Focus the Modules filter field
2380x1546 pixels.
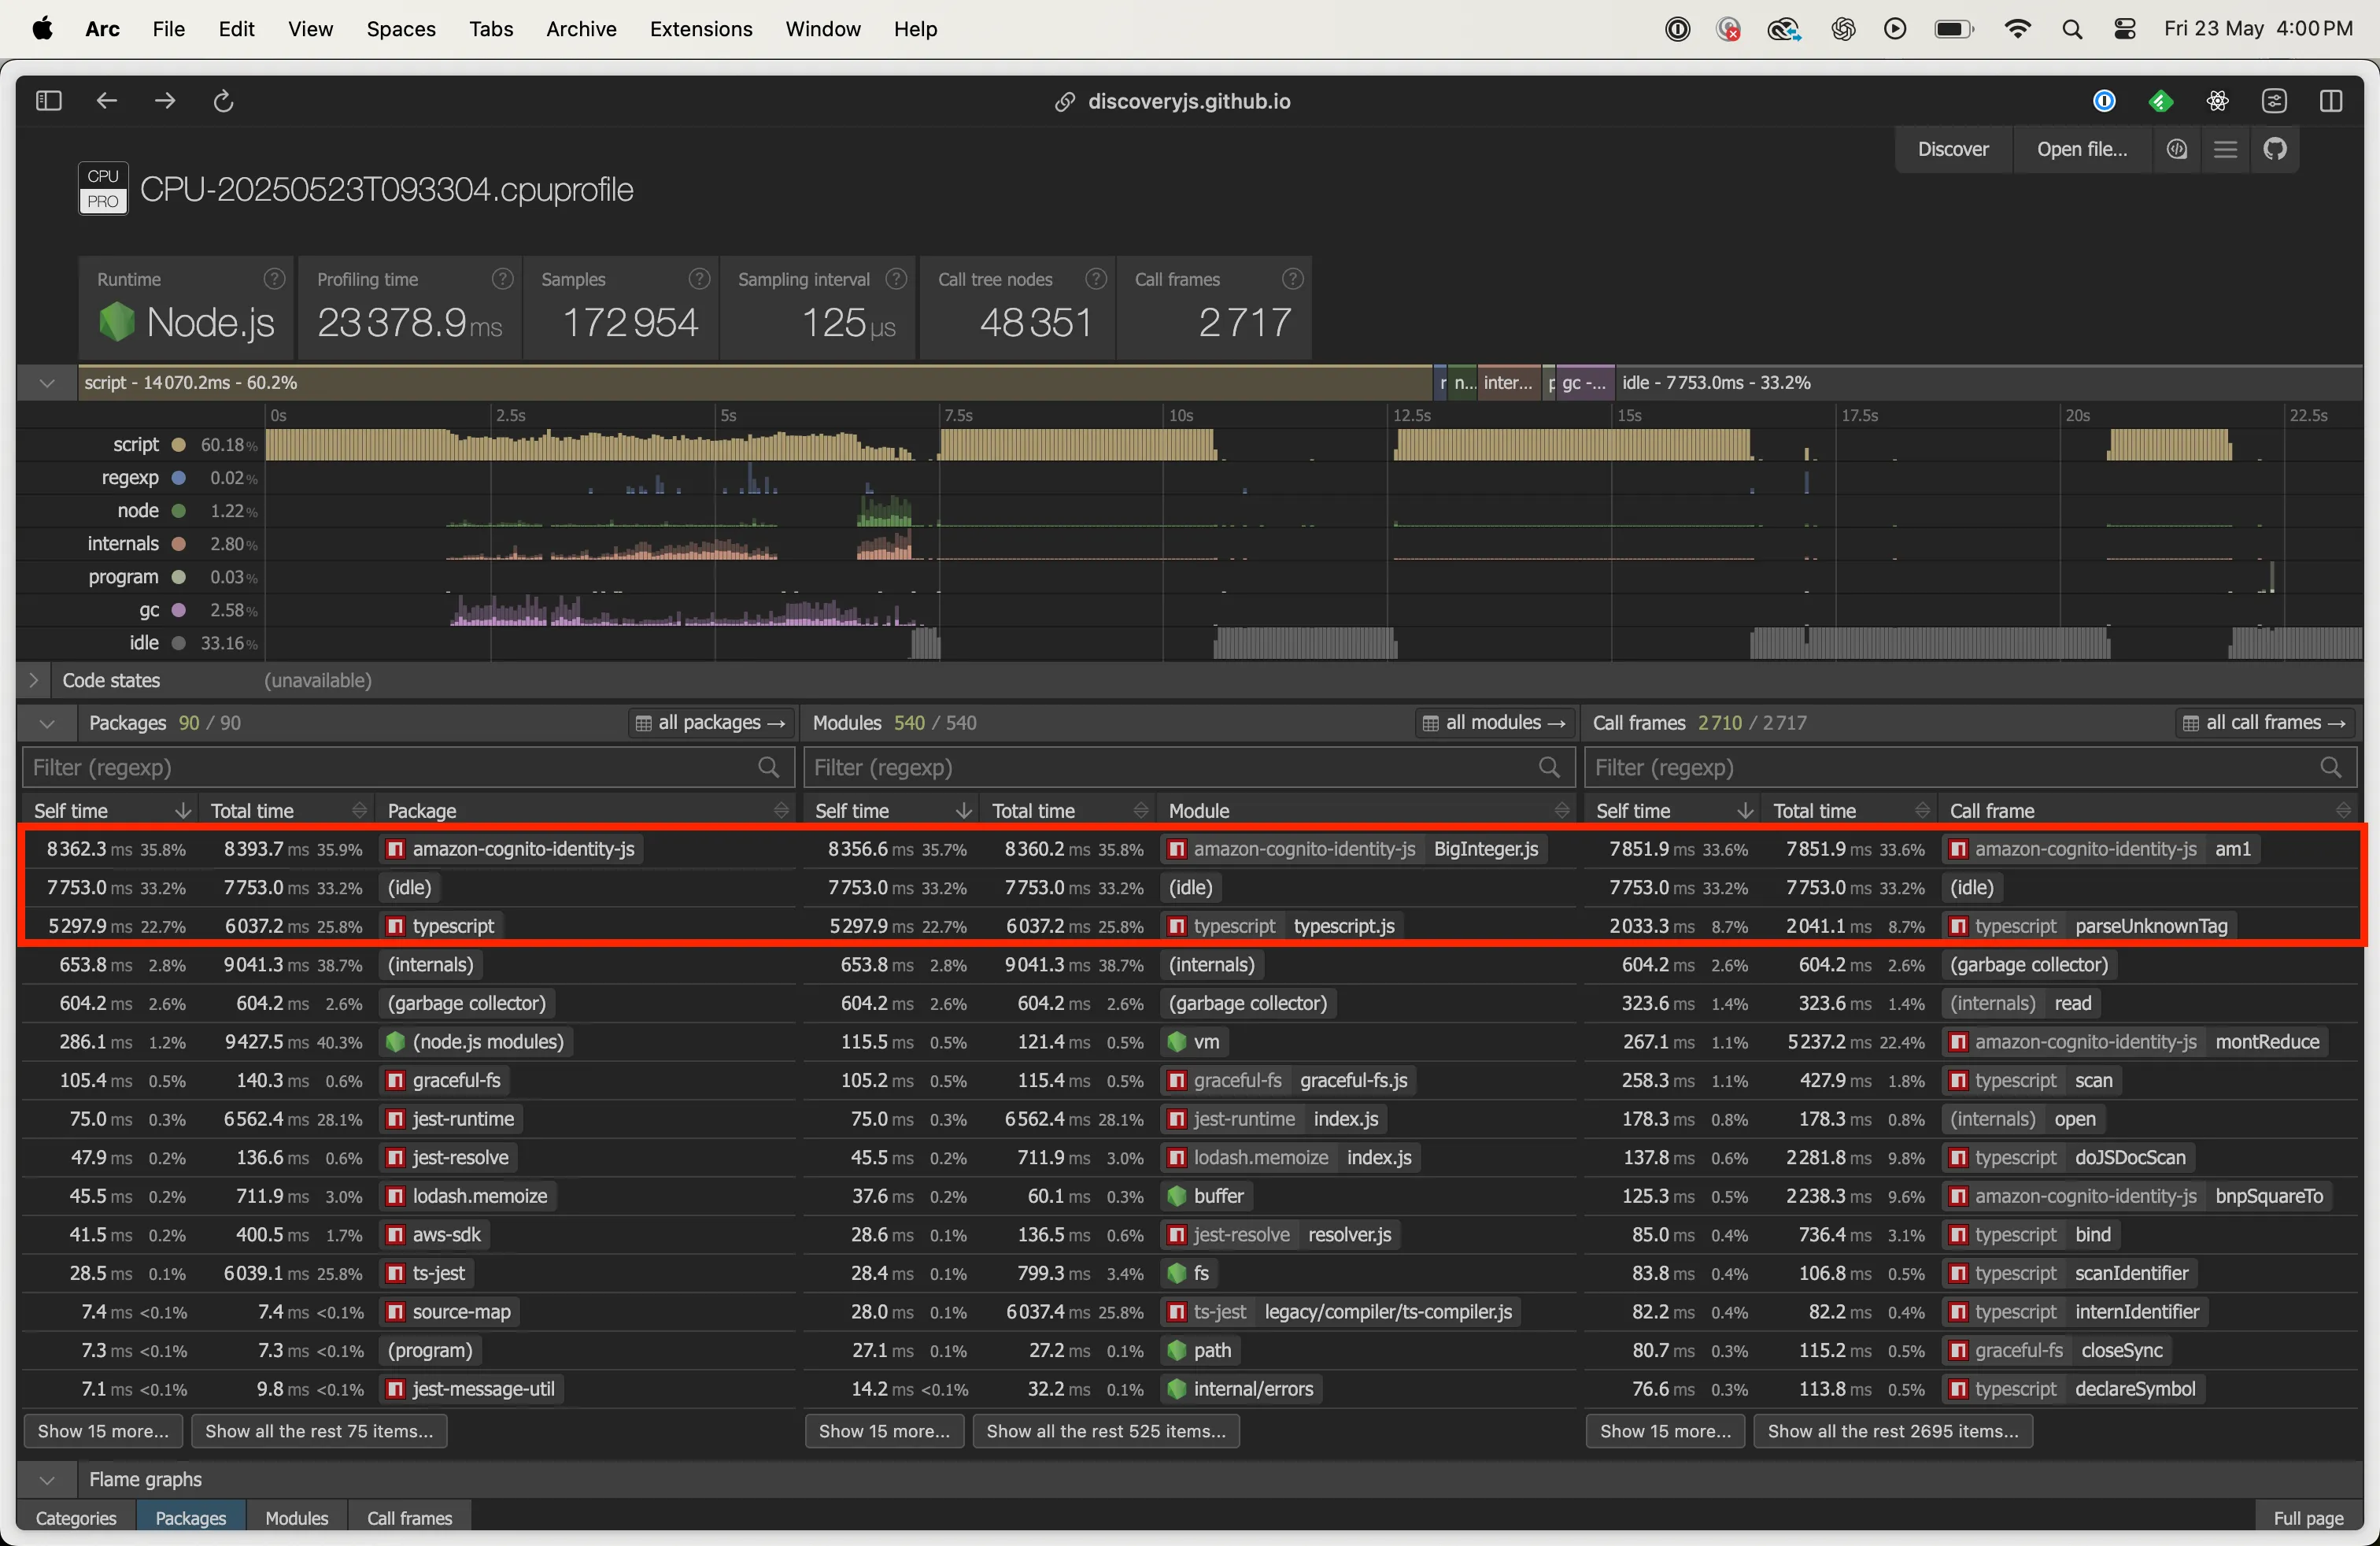tap(1189, 767)
